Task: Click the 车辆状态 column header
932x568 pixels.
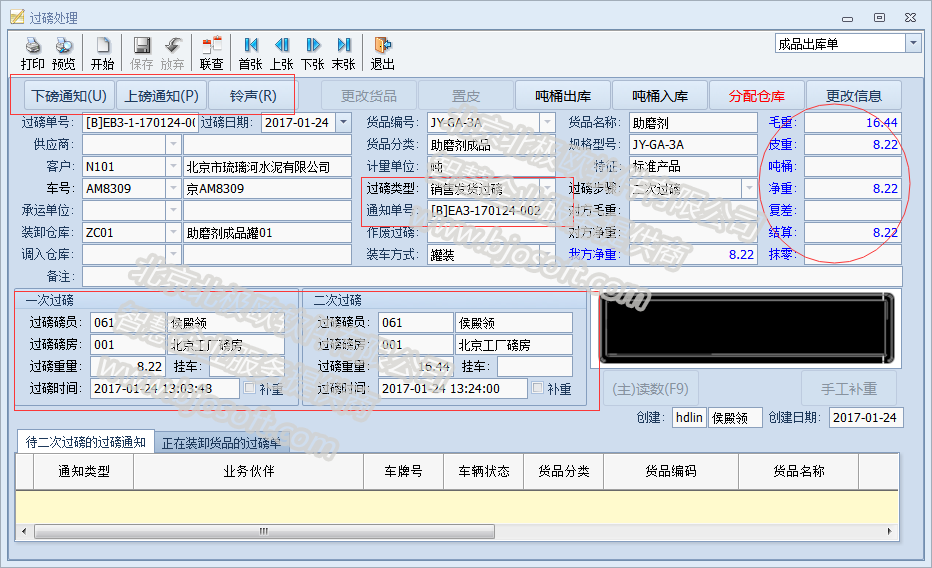Action: [484, 471]
